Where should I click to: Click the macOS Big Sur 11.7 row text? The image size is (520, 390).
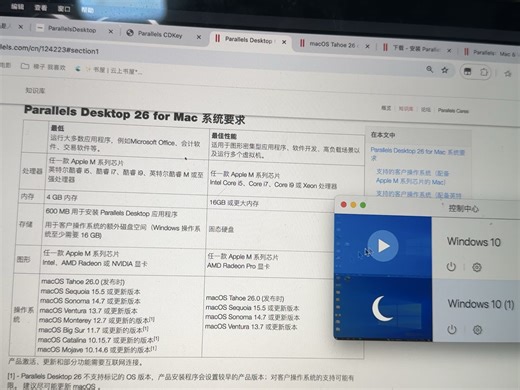pyautogui.click(x=93, y=330)
